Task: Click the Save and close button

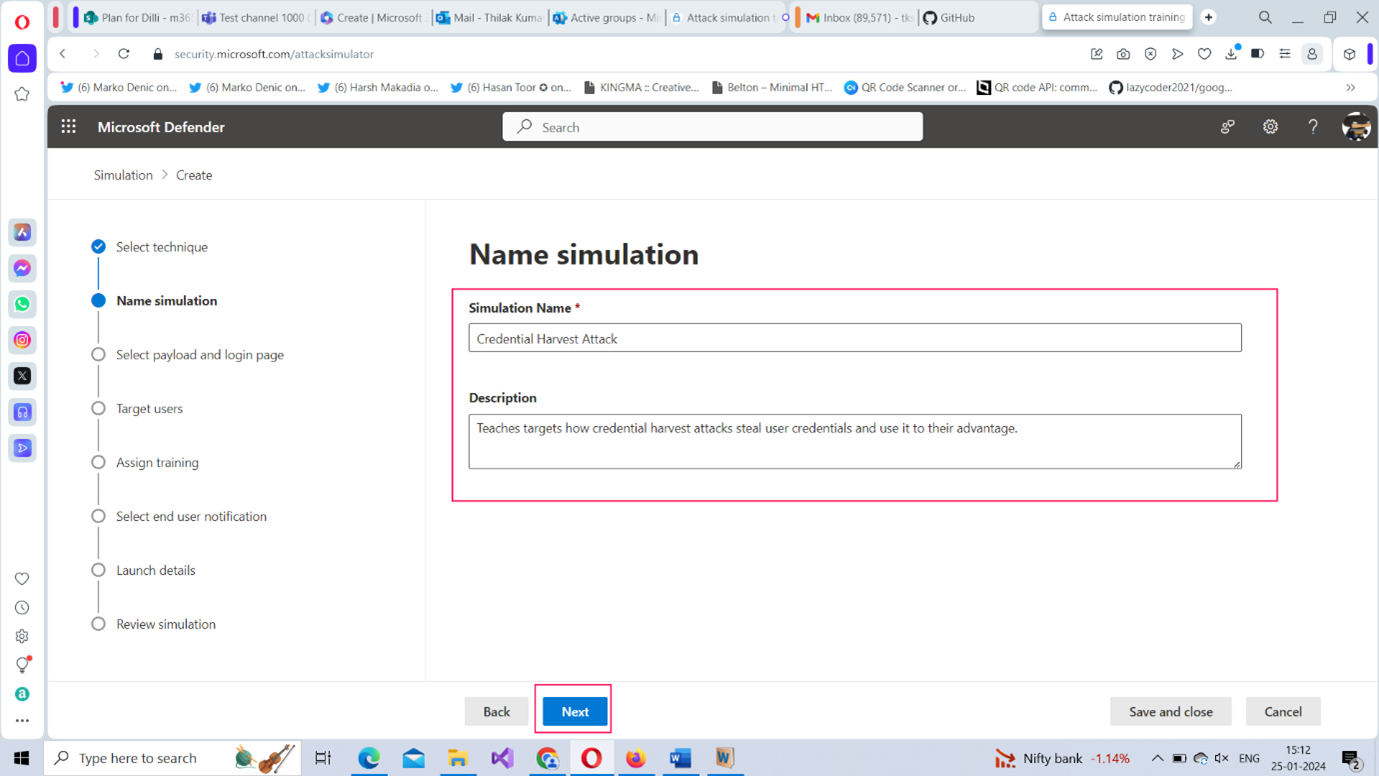Action: point(1170,712)
